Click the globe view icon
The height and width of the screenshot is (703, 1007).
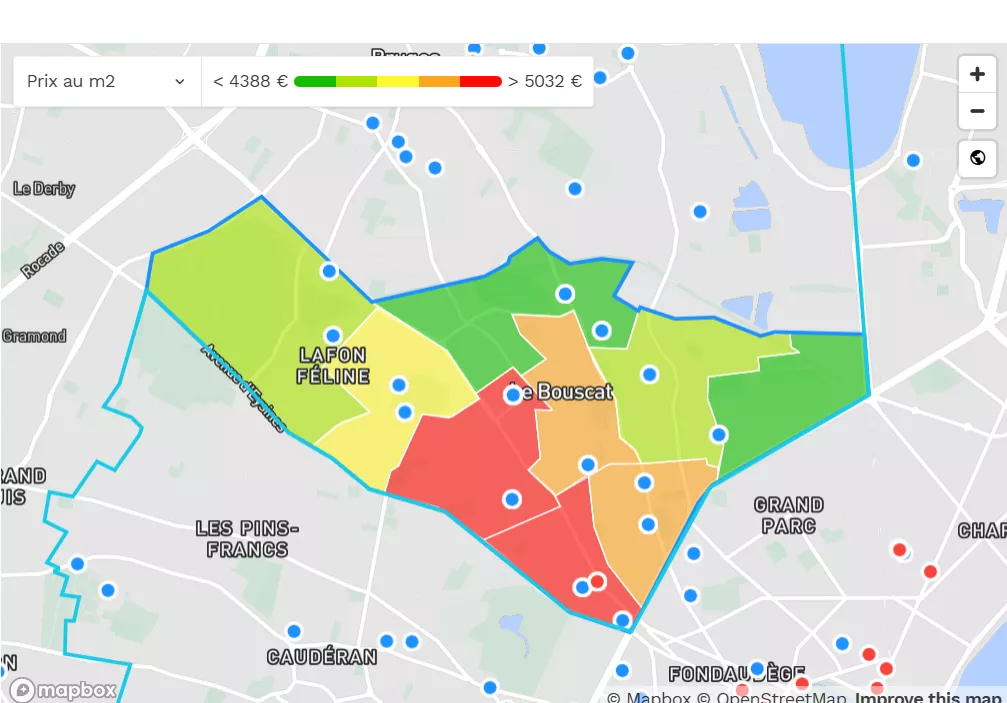[x=977, y=158]
